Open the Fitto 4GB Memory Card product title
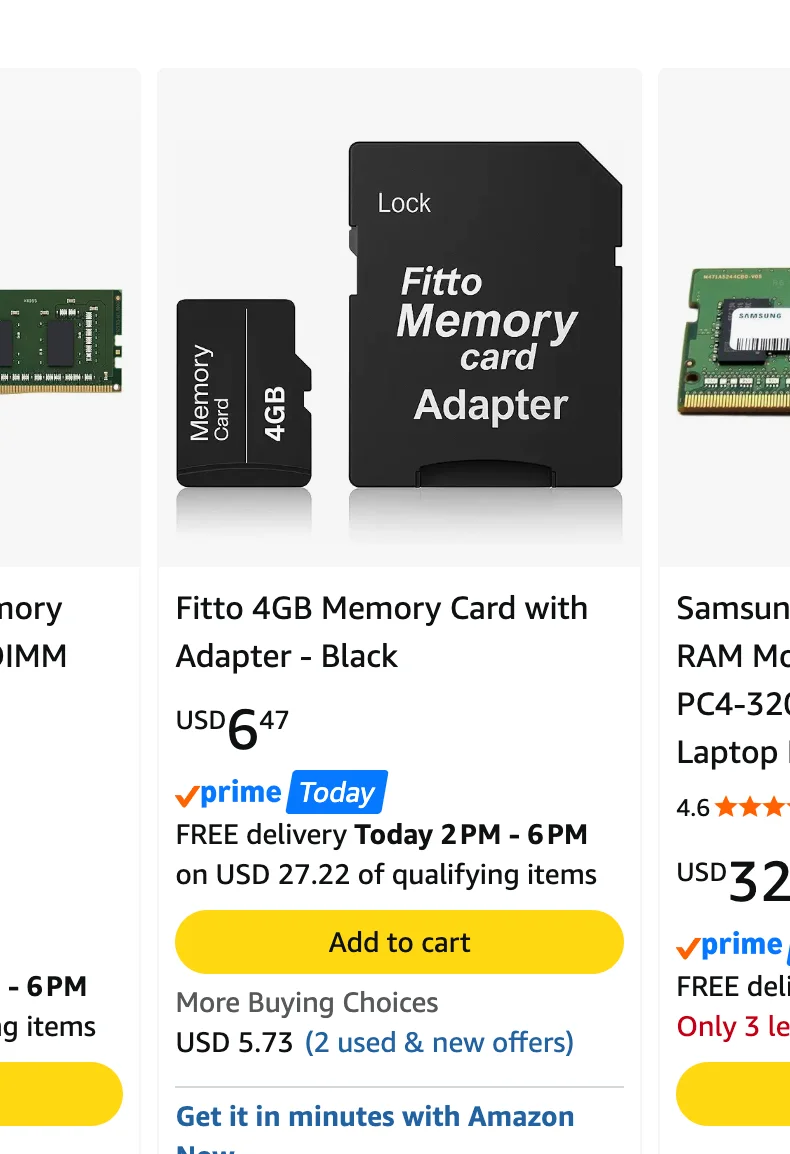The image size is (790, 1154). [x=381, y=632]
